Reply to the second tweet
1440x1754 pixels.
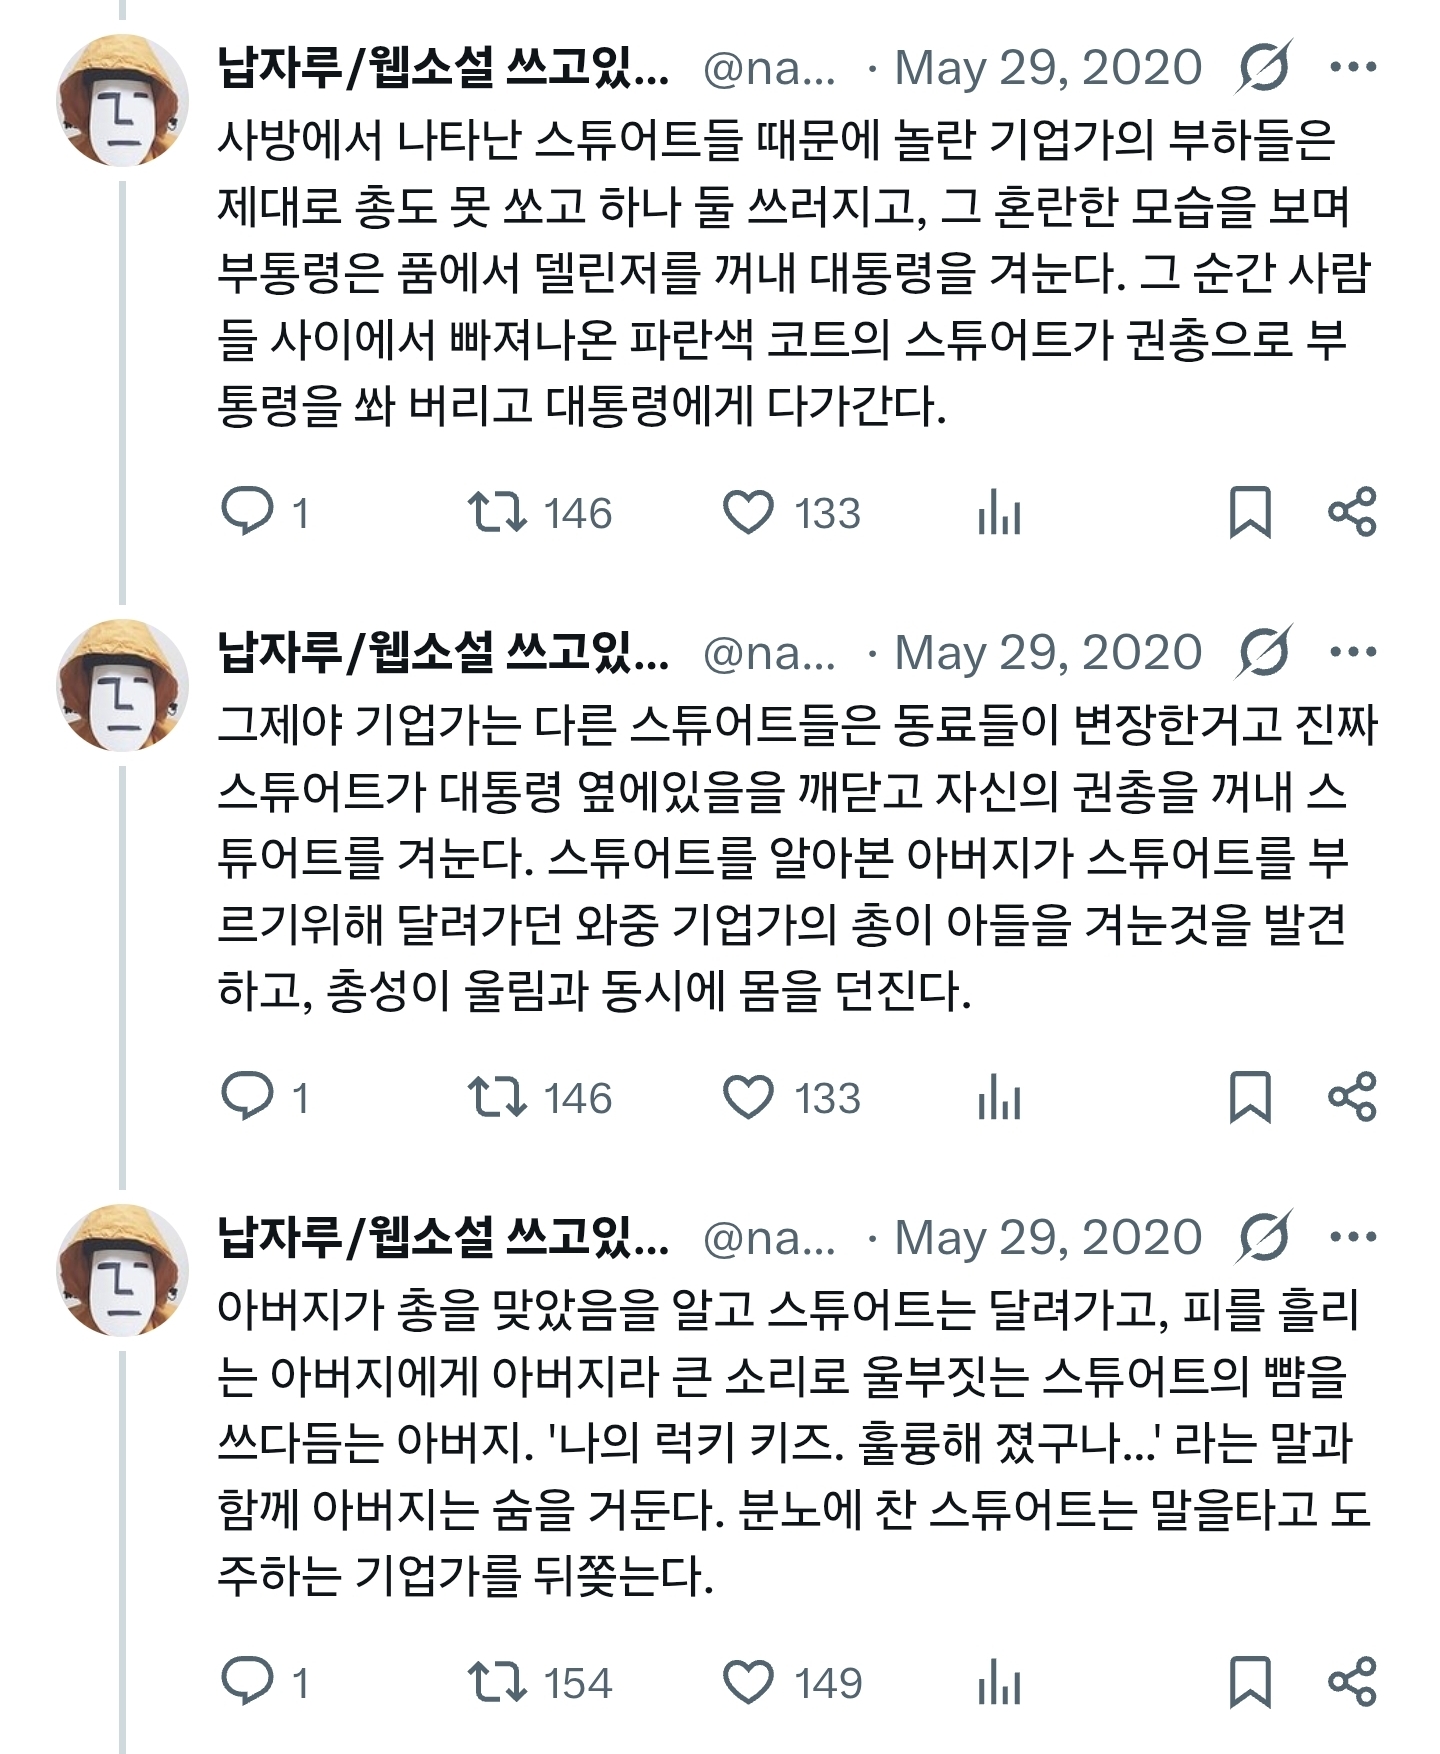pyautogui.click(x=247, y=1097)
